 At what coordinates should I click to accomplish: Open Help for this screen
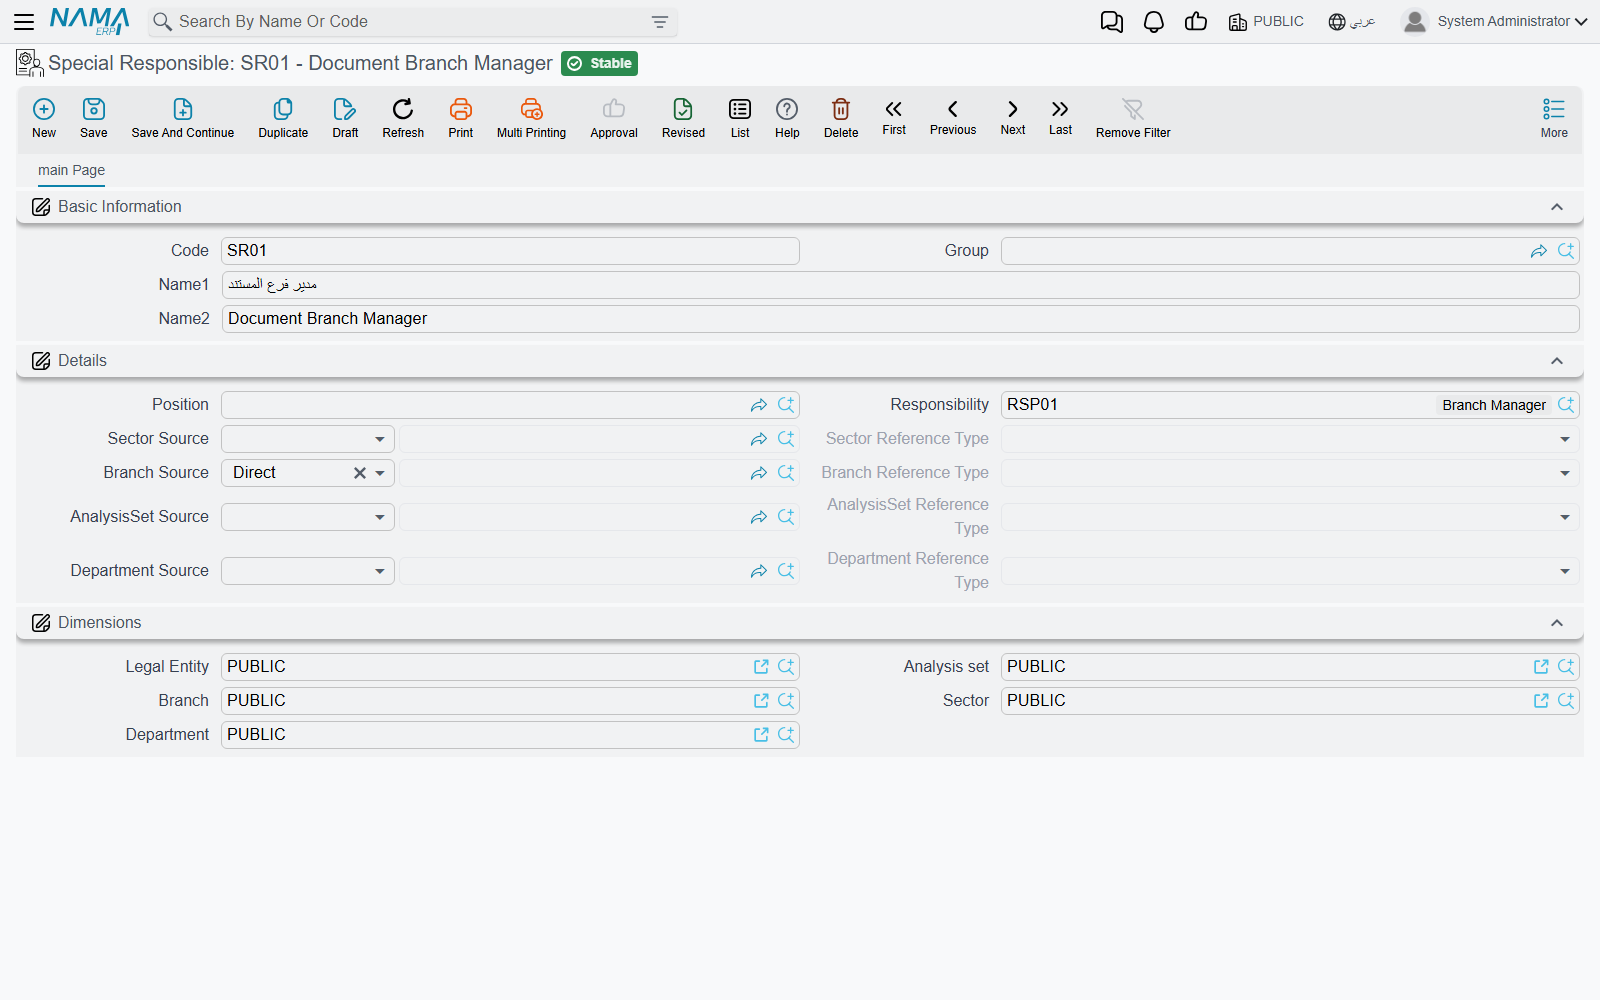[x=787, y=118]
